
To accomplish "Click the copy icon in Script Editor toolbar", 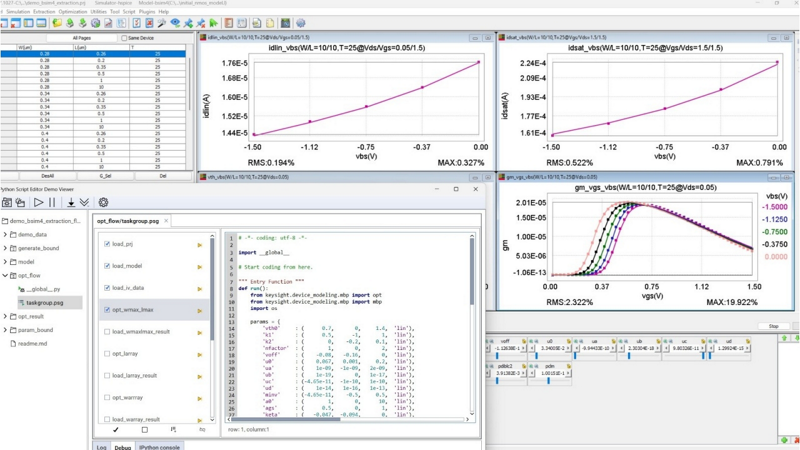I will point(20,203).
